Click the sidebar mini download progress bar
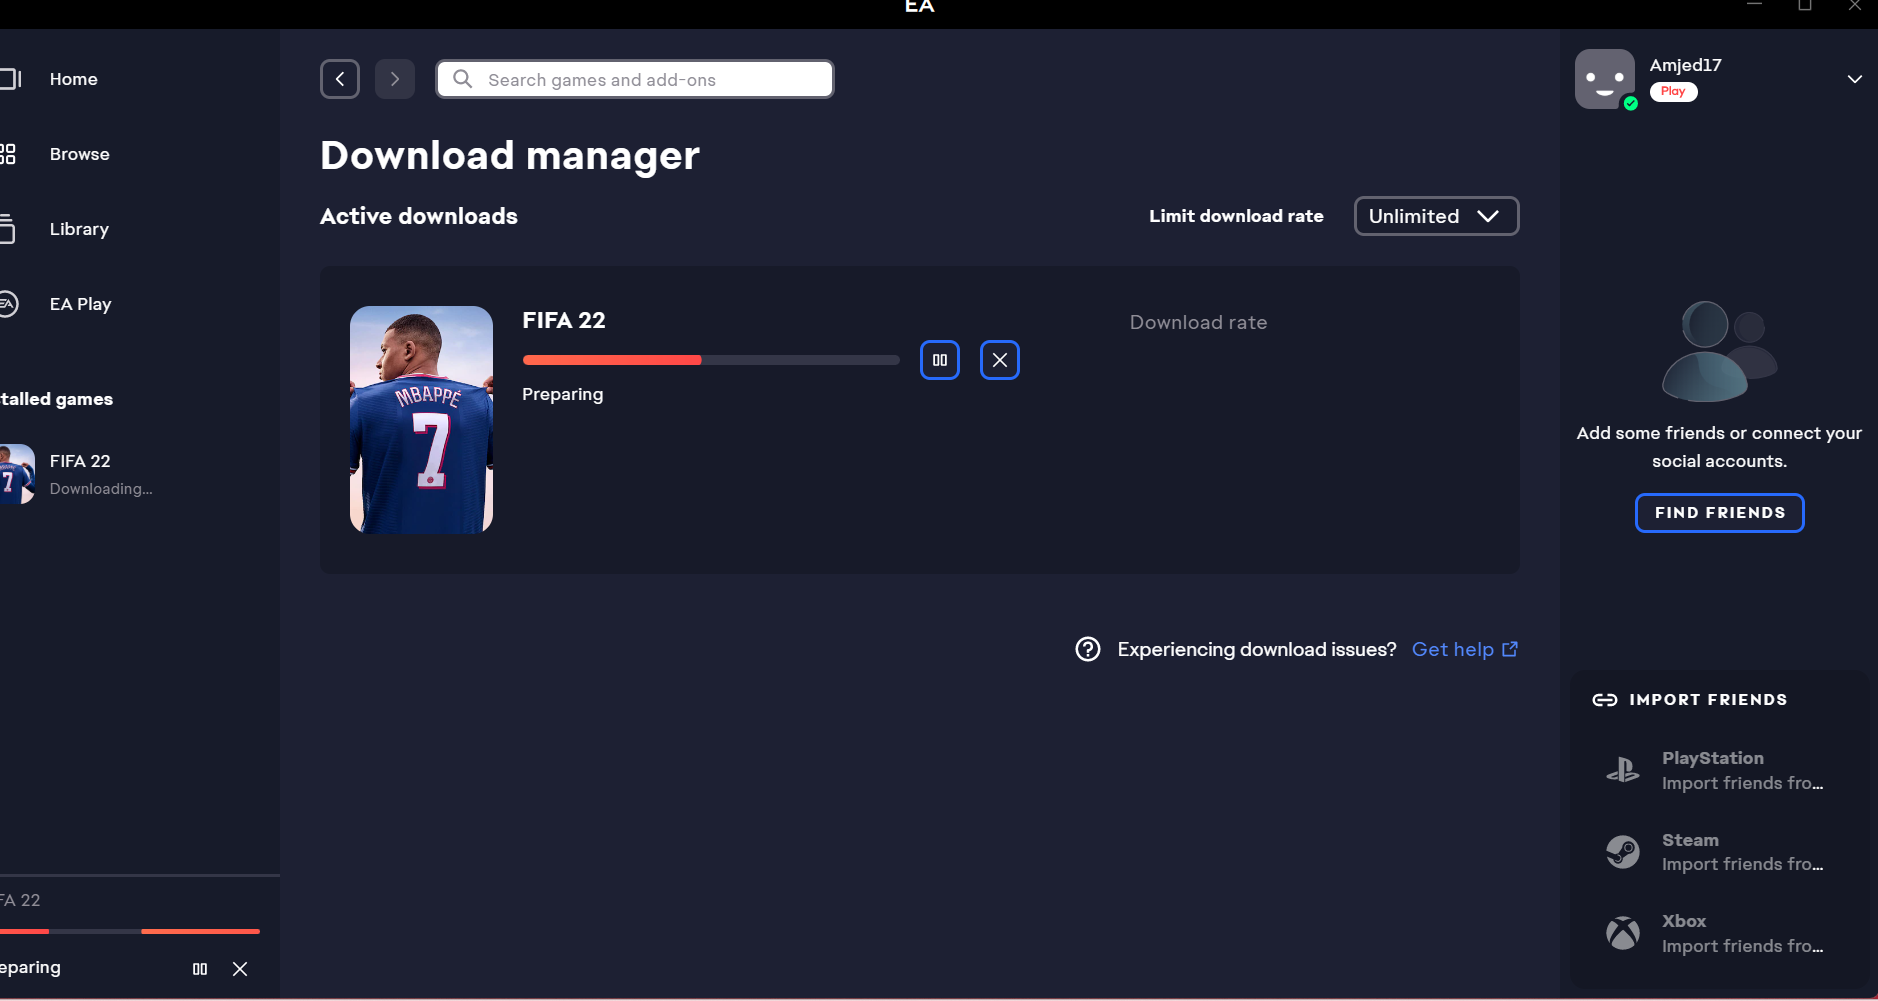This screenshot has width=1878, height=1001. click(130, 931)
